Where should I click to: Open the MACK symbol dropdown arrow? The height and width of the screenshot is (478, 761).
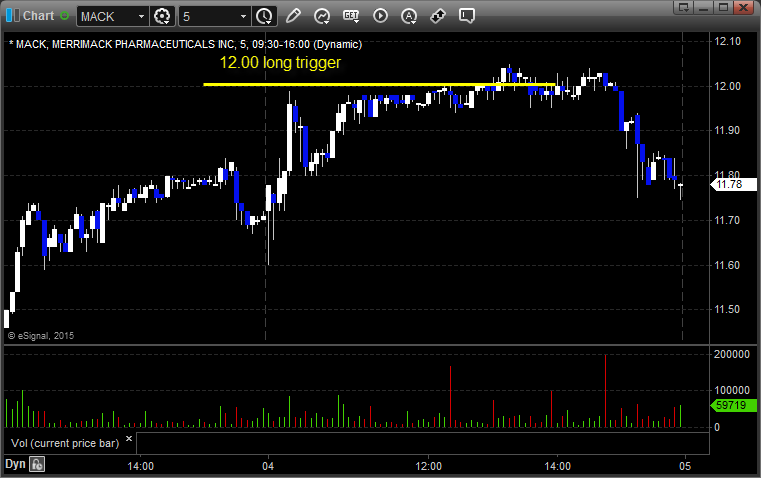141,16
